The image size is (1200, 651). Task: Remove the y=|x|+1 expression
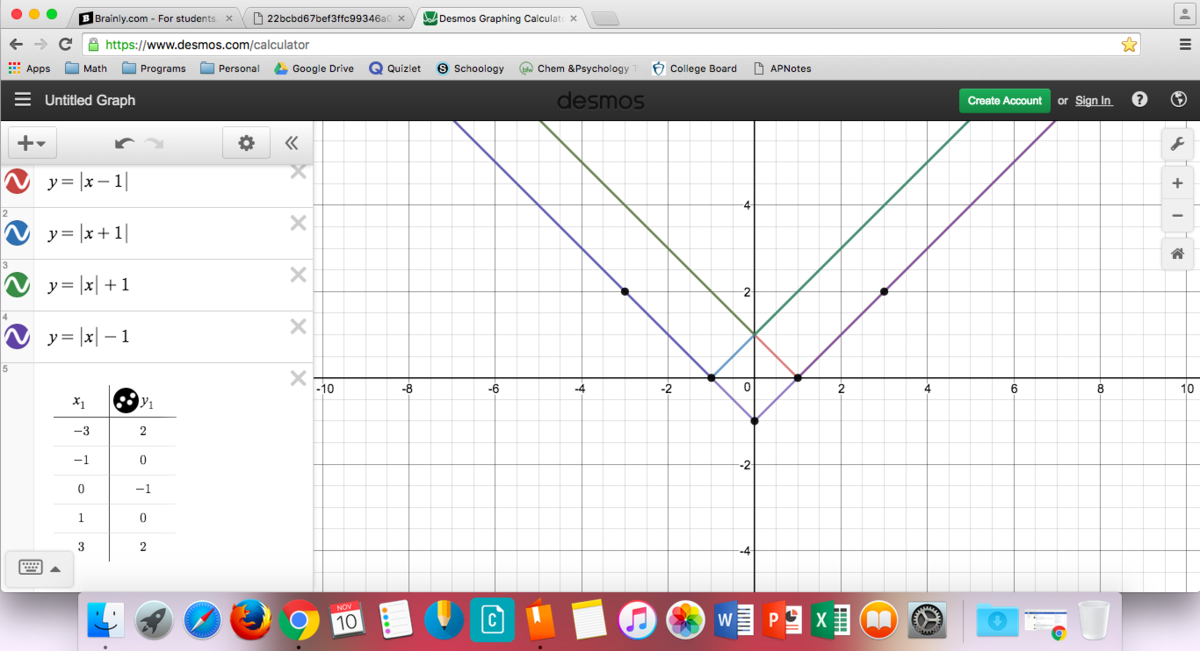coord(297,275)
